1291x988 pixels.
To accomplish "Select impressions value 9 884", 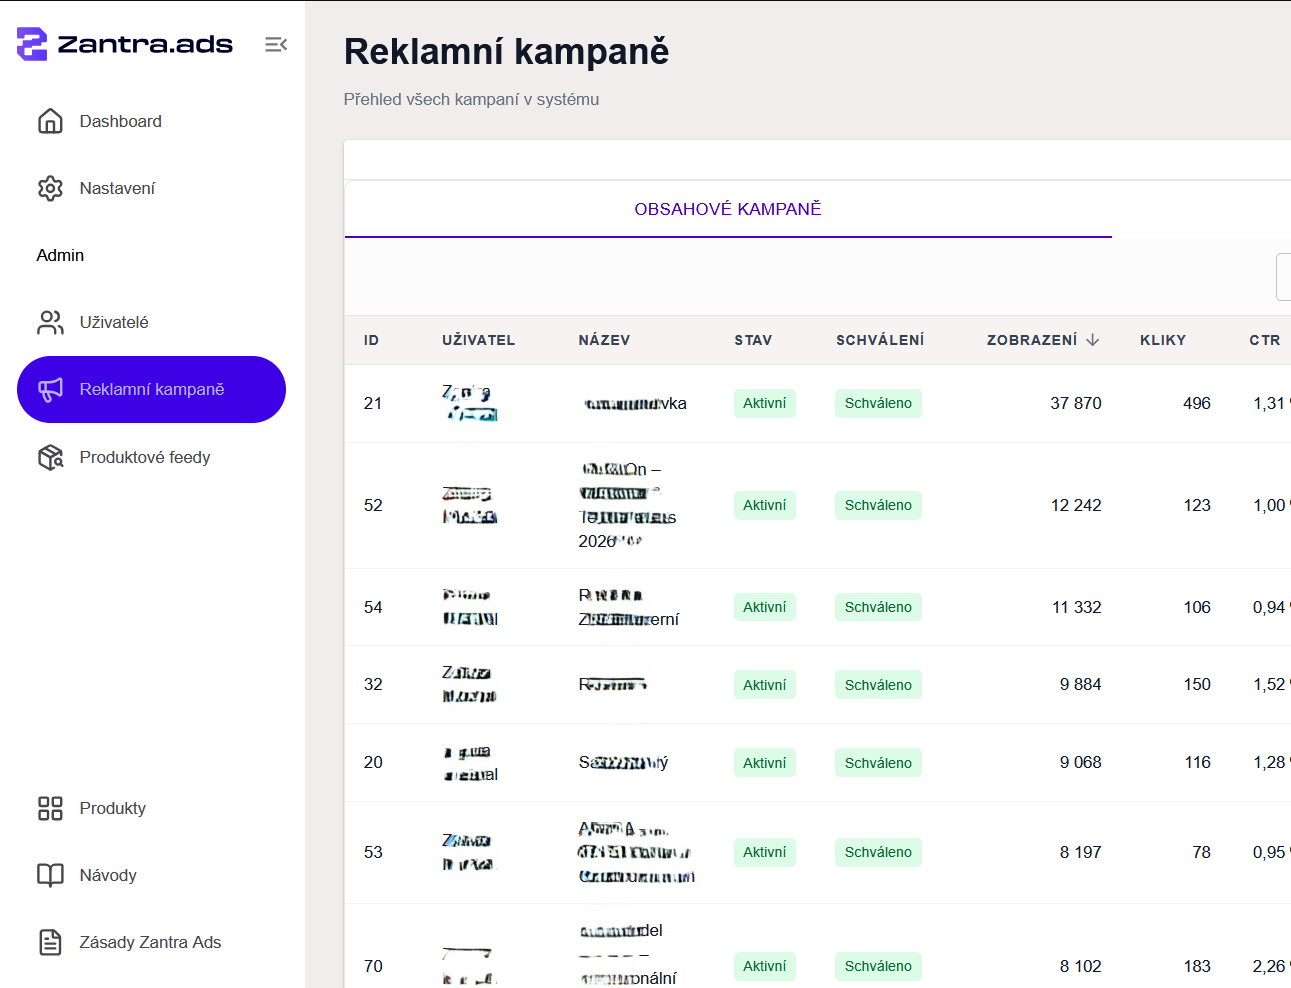I will tap(1081, 684).
